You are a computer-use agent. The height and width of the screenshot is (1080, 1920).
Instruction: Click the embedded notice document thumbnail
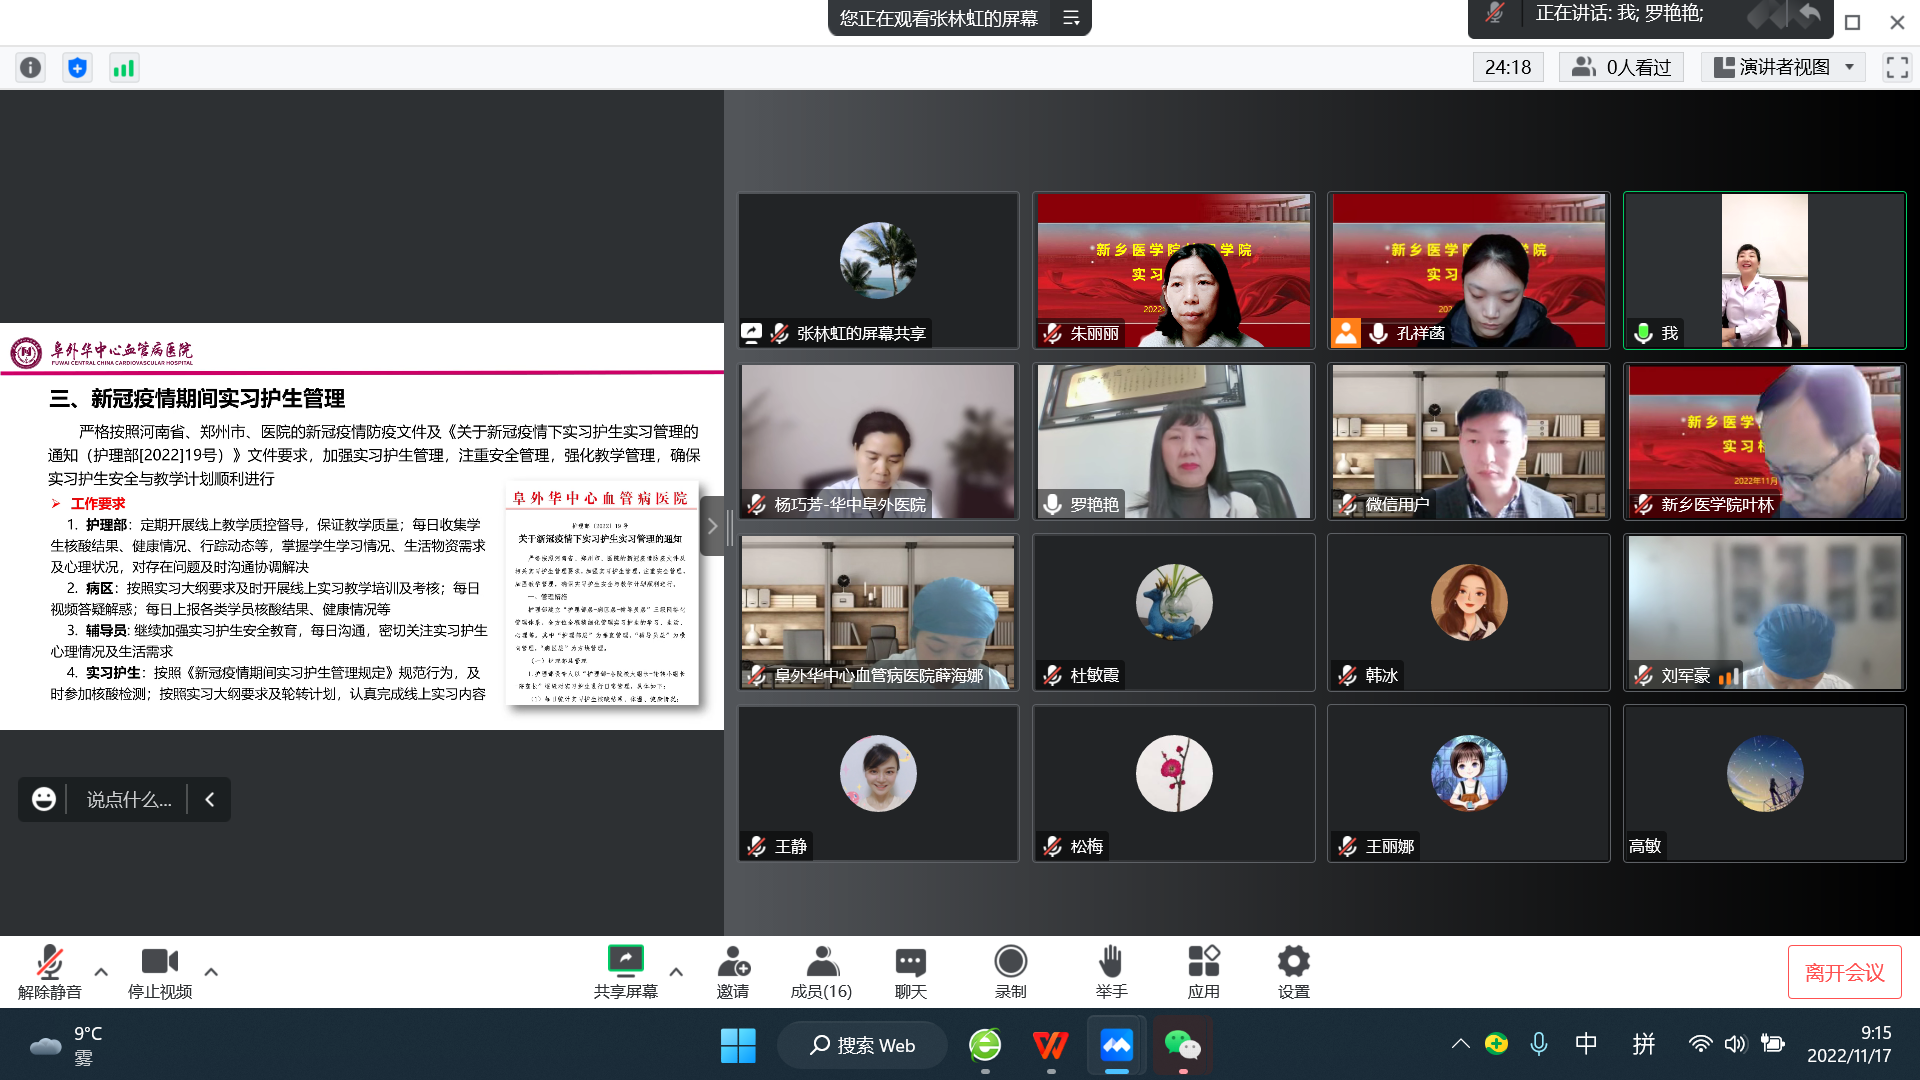tap(601, 595)
